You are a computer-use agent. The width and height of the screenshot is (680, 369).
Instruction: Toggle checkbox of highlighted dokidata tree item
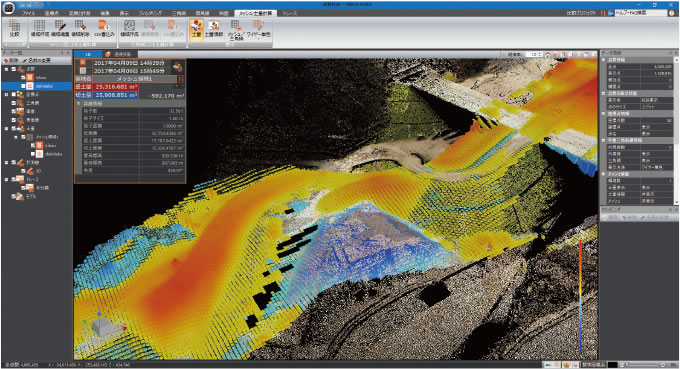(23, 86)
